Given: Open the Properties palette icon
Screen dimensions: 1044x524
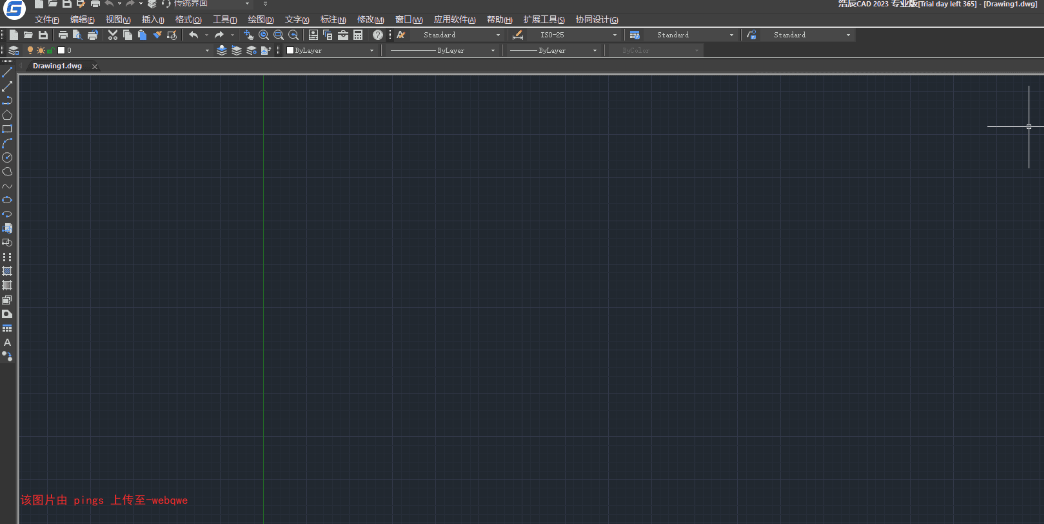Looking at the screenshot, I should coord(313,35).
